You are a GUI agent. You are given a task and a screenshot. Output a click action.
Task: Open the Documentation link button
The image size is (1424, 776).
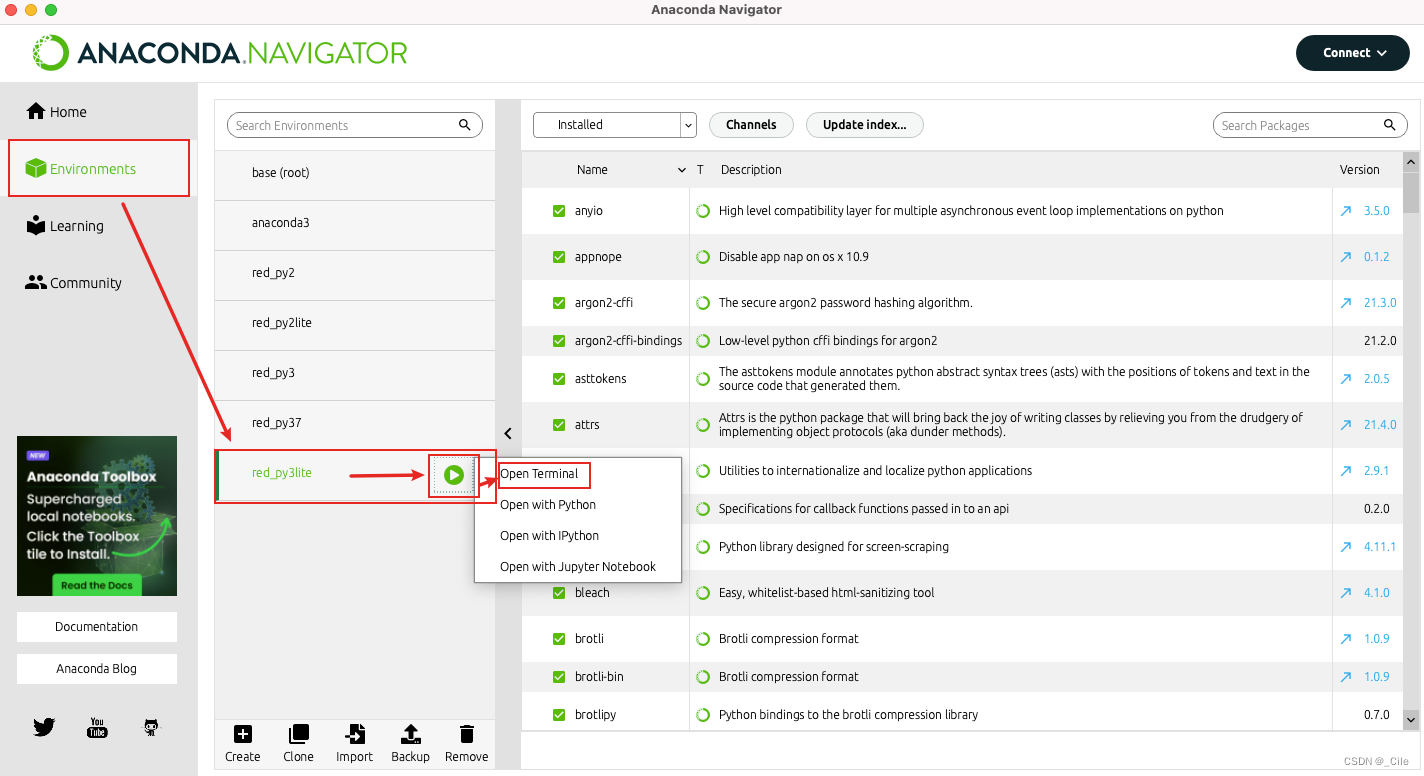click(97, 627)
